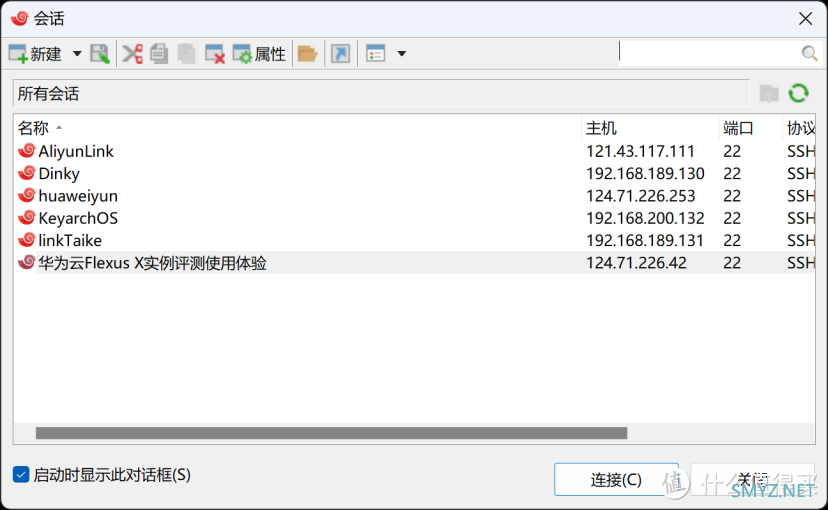
Task: Click the go up folder icon
Action: coord(769,94)
